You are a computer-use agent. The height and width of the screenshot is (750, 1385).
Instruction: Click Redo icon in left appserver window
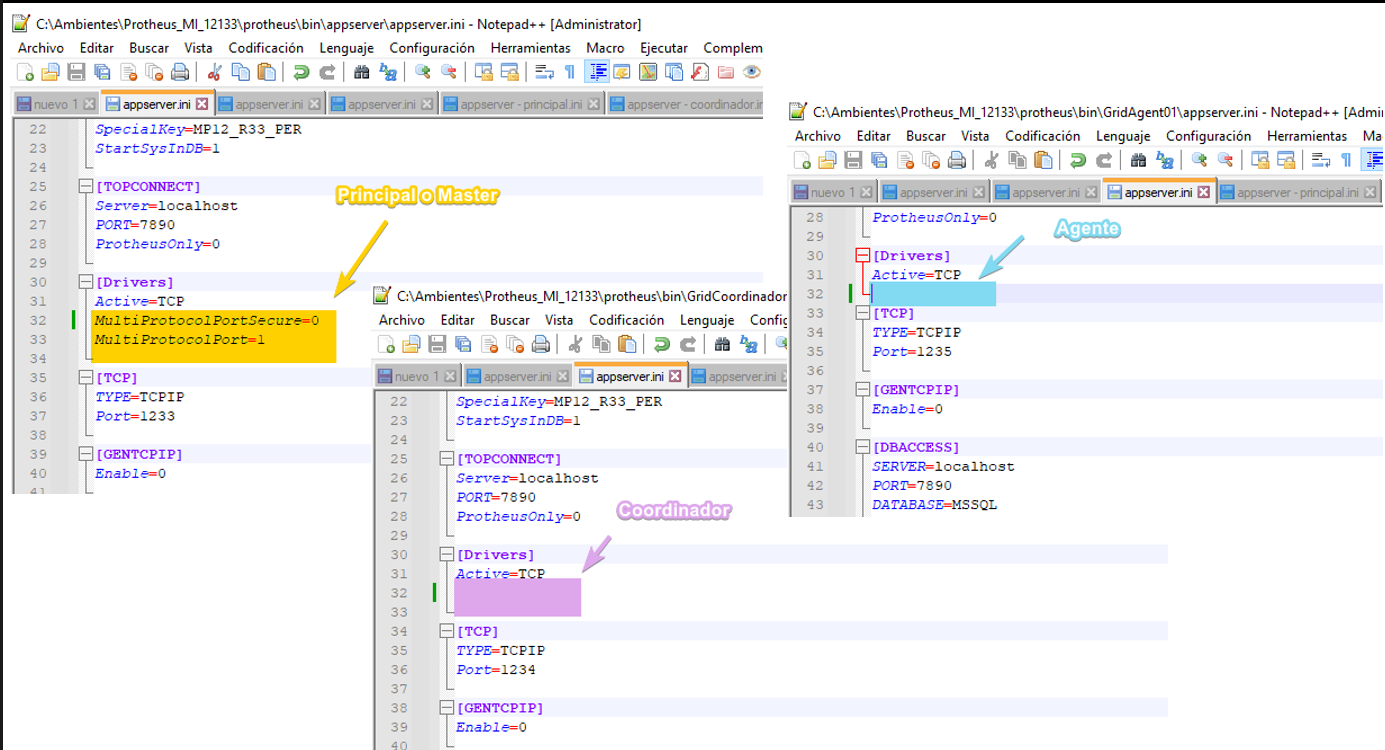coord(326,72)
